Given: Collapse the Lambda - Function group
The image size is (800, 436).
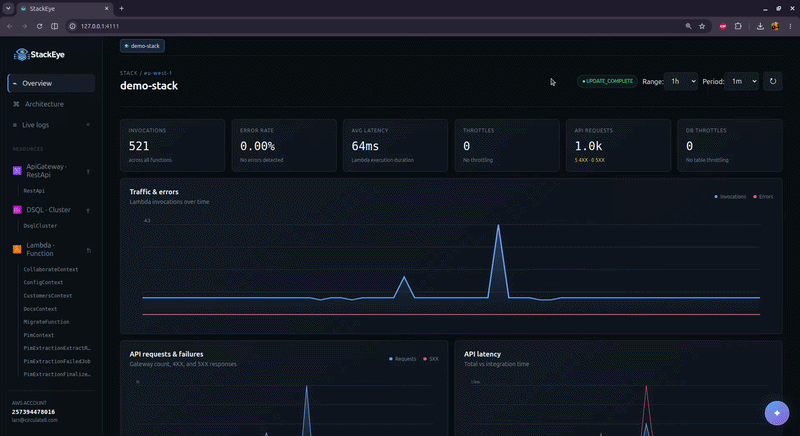Looking at the screenshot, I should click(x=88, y=250).
